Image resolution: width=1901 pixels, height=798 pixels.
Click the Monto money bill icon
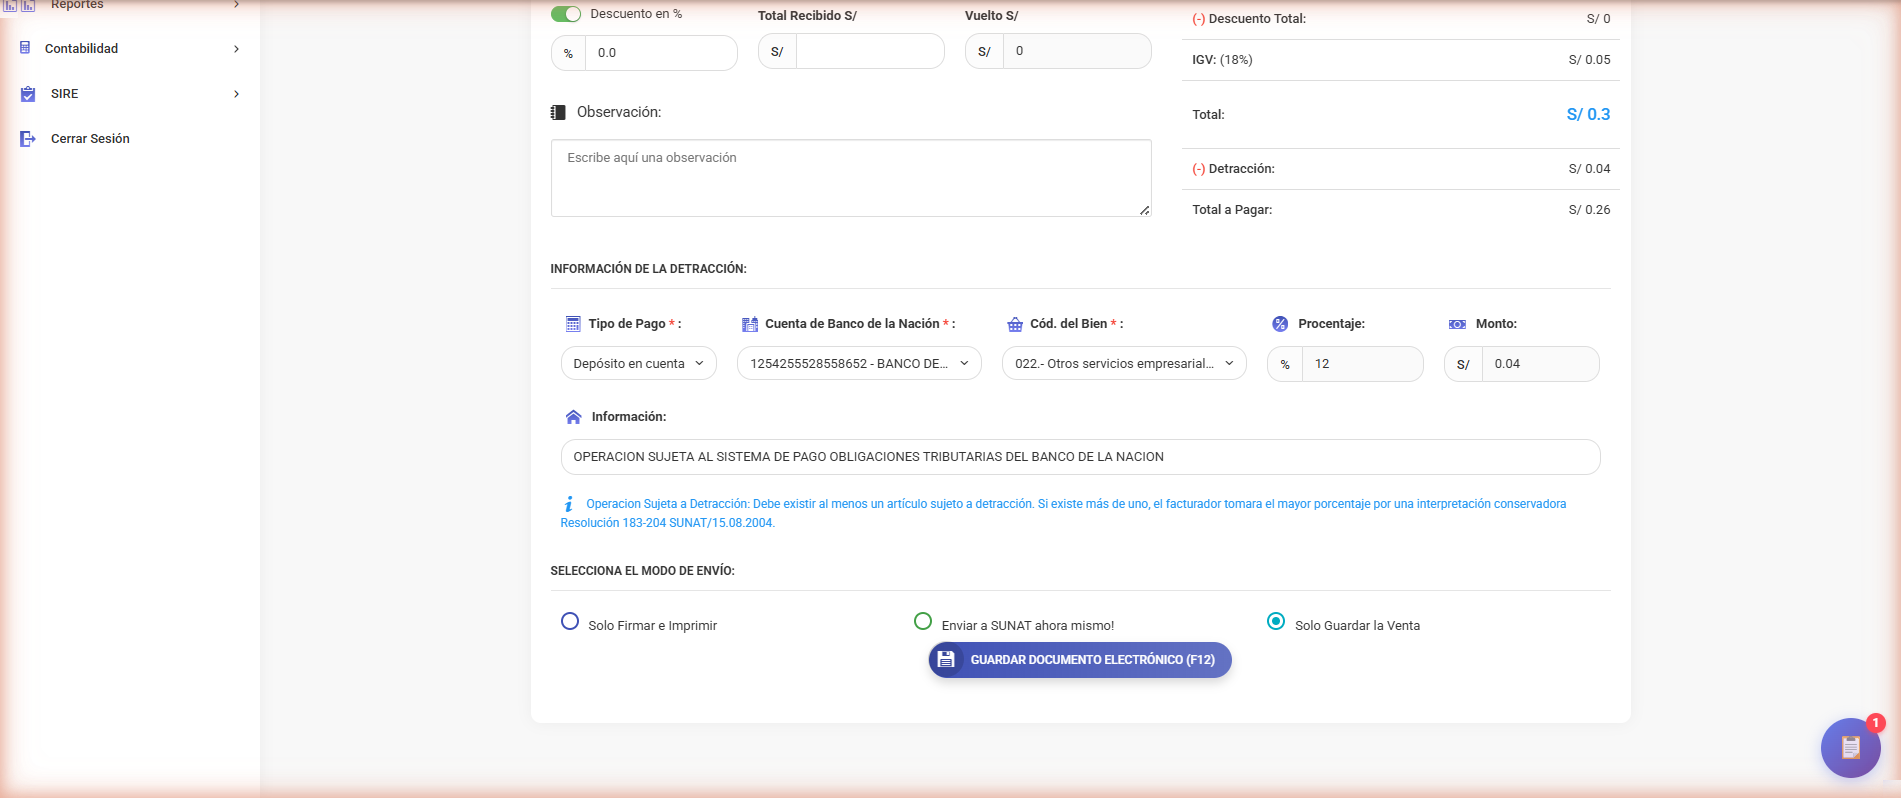(x=1457, y=324)
